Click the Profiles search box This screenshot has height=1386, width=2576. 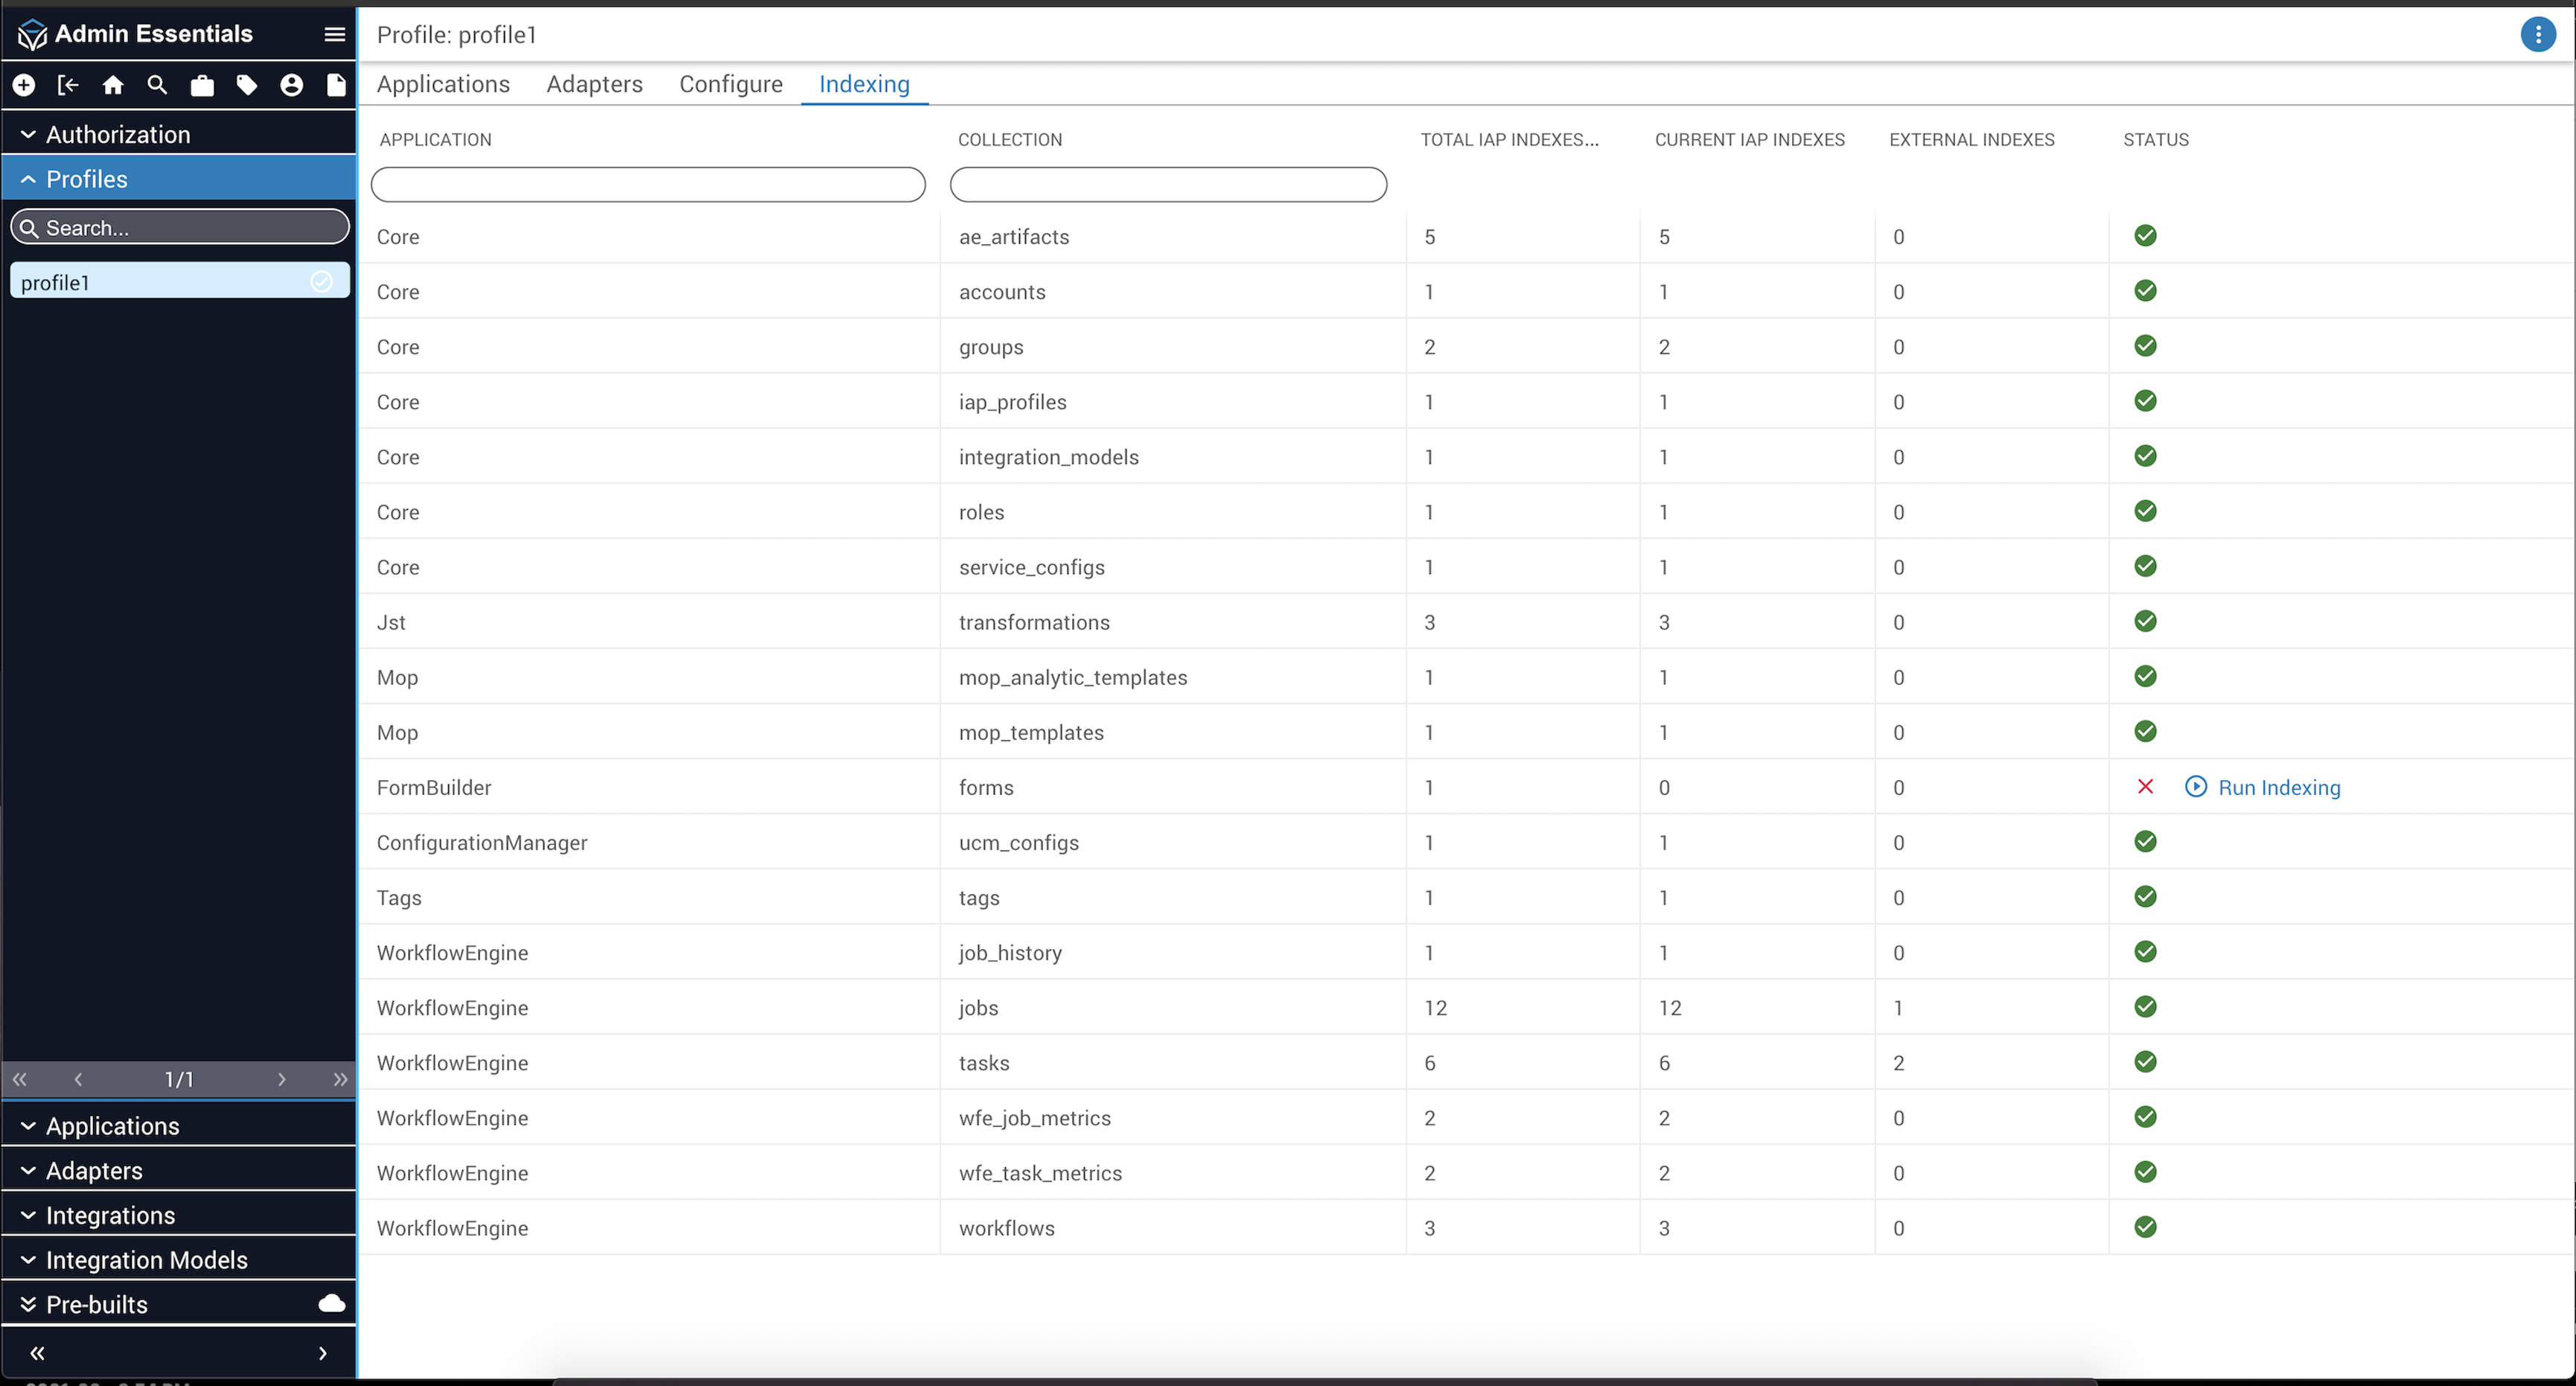180,228
